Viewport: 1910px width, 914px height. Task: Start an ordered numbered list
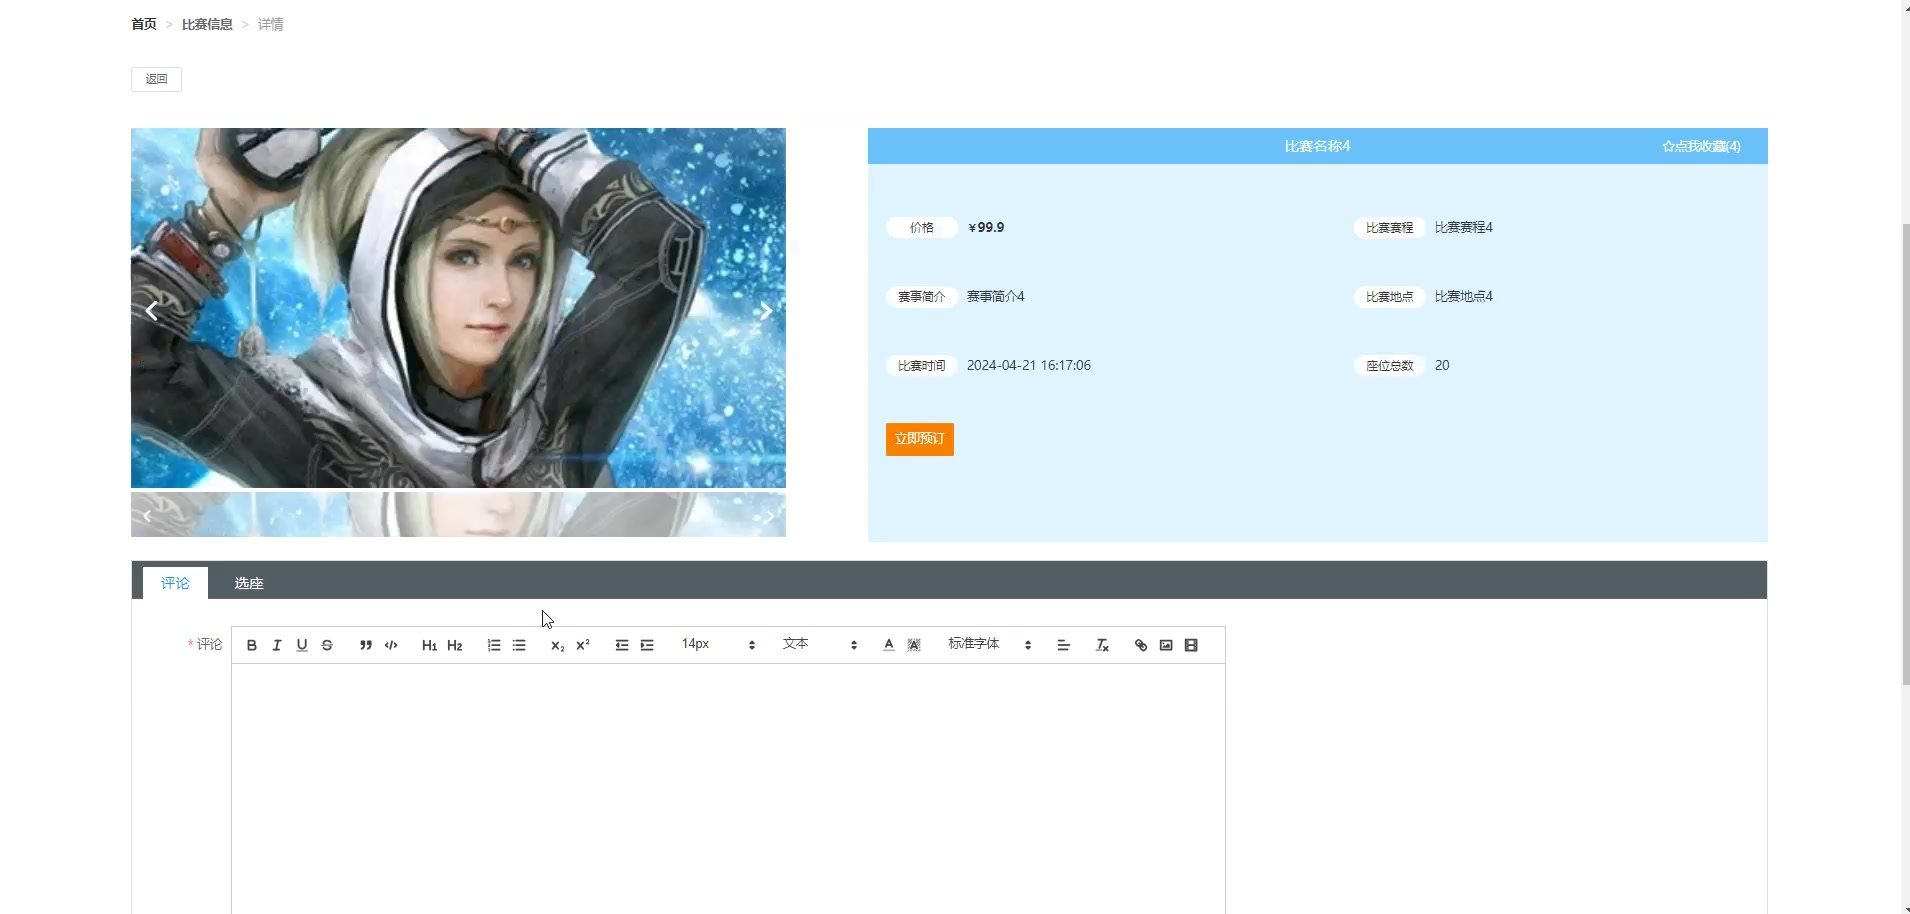pos(494,645)
